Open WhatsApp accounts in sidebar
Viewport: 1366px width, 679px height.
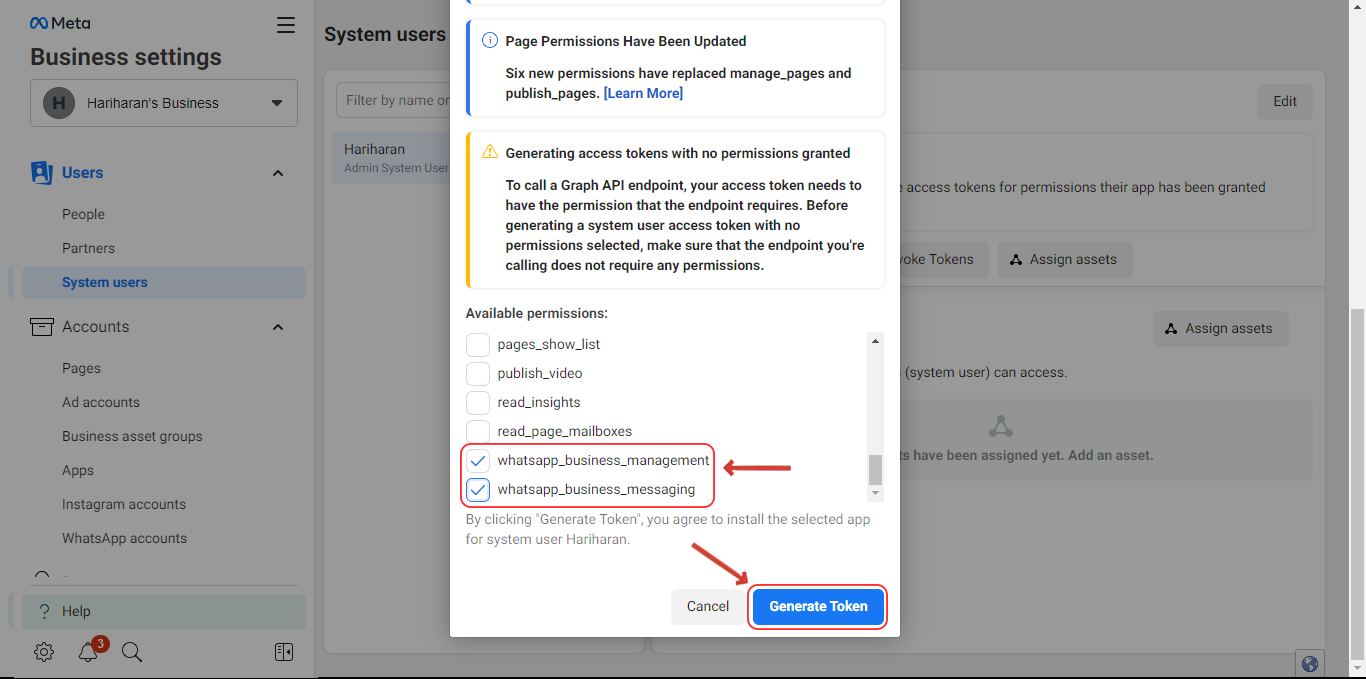click(x=124, y=538)
